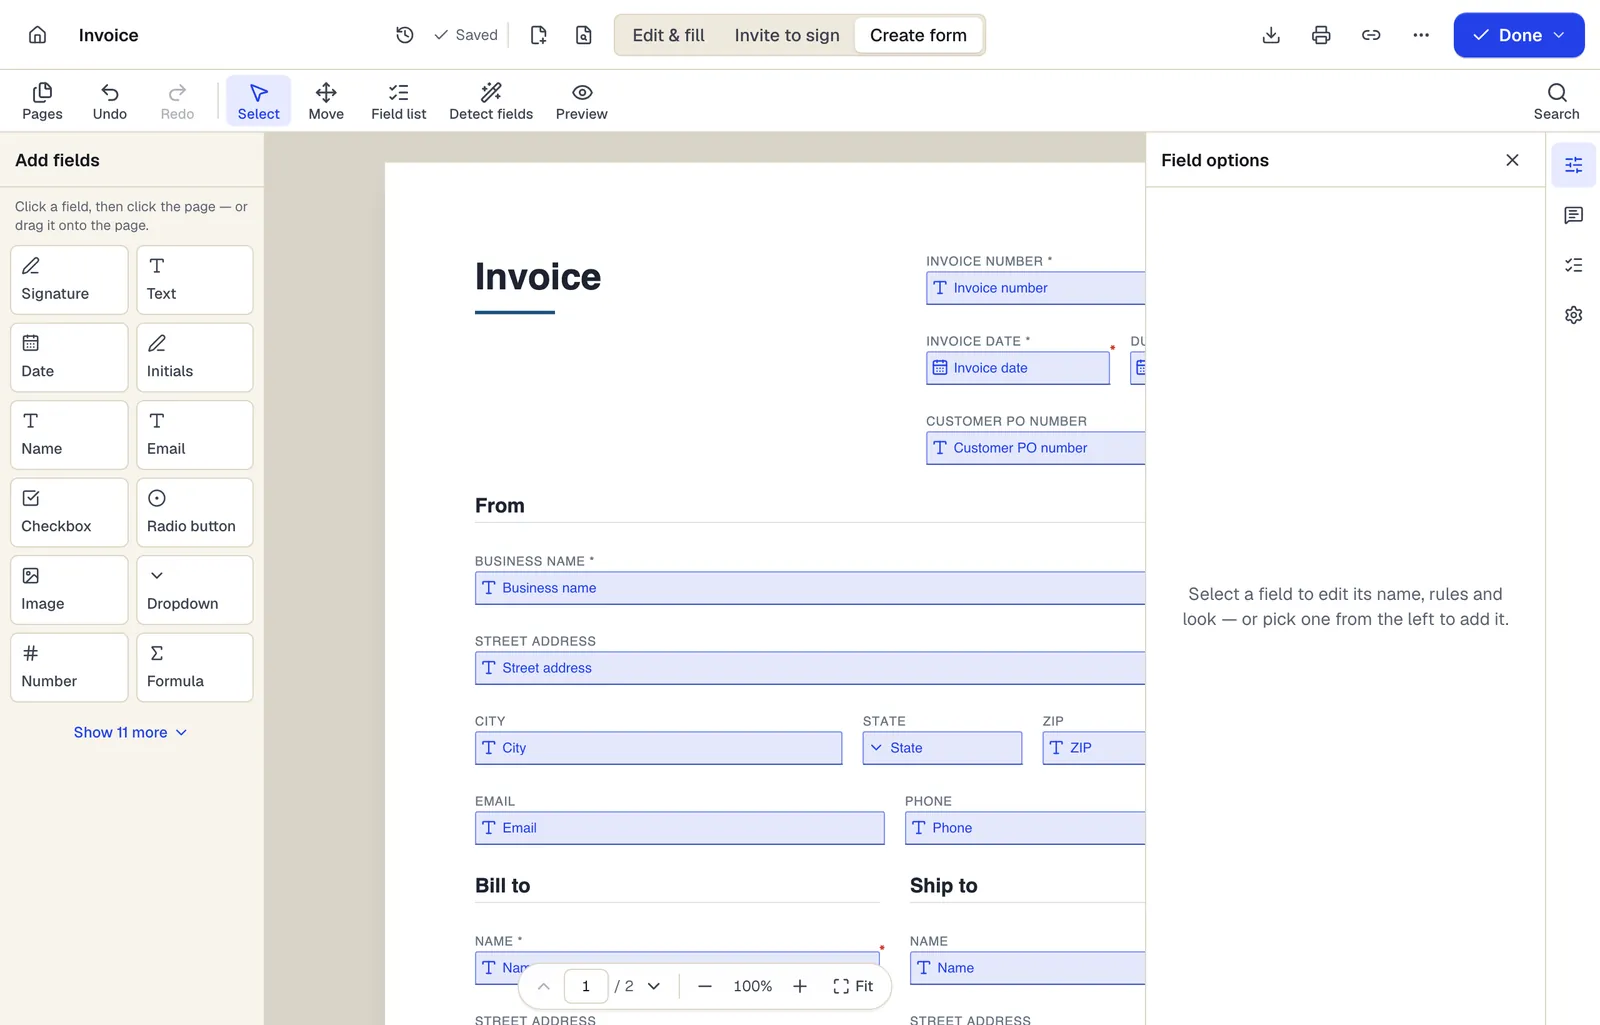Add an Email field from the left panel
1600x1025 pixels.
tap(195, 435)
